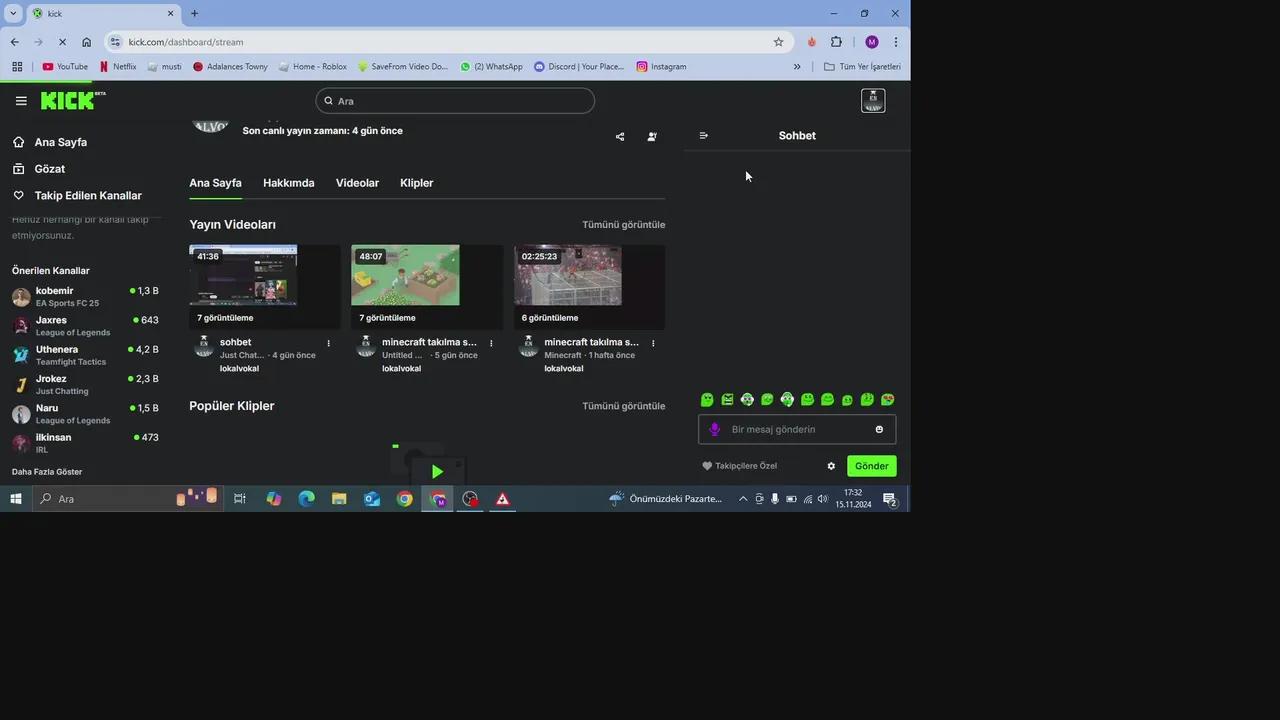This screenshot has width=1280, height=720.
Task: Switch to the Videolar tab
Action: coord(357,183)
